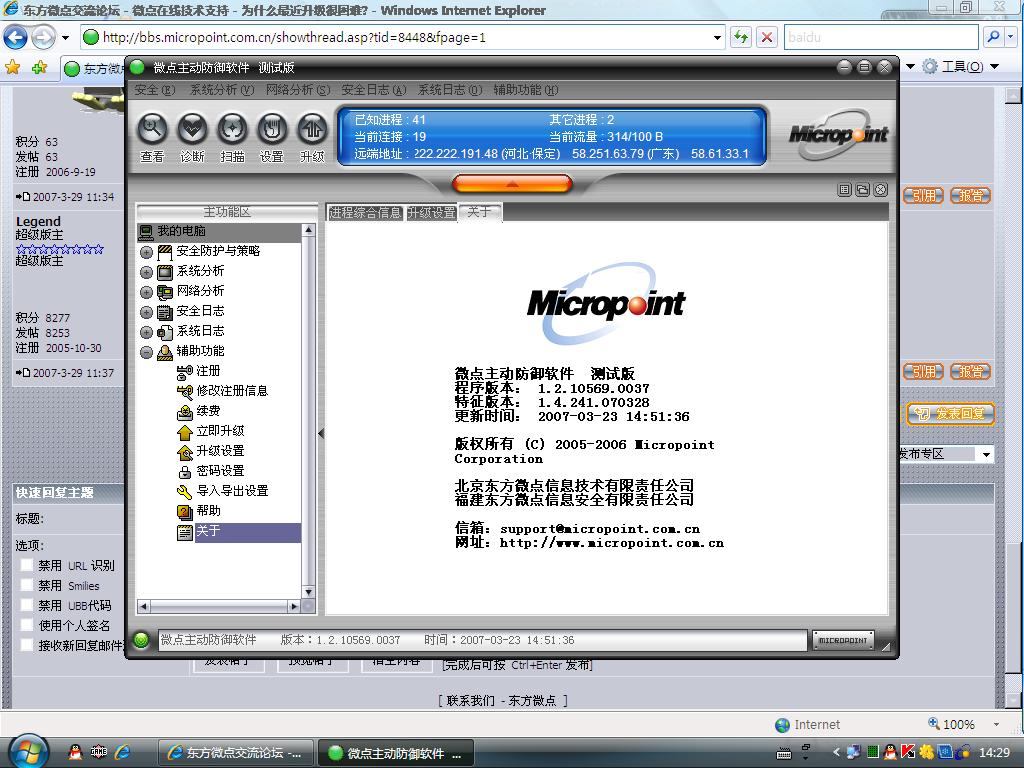1024x768 pixels.
Task: Select the 关于 tab
Action: pos(480,212)
